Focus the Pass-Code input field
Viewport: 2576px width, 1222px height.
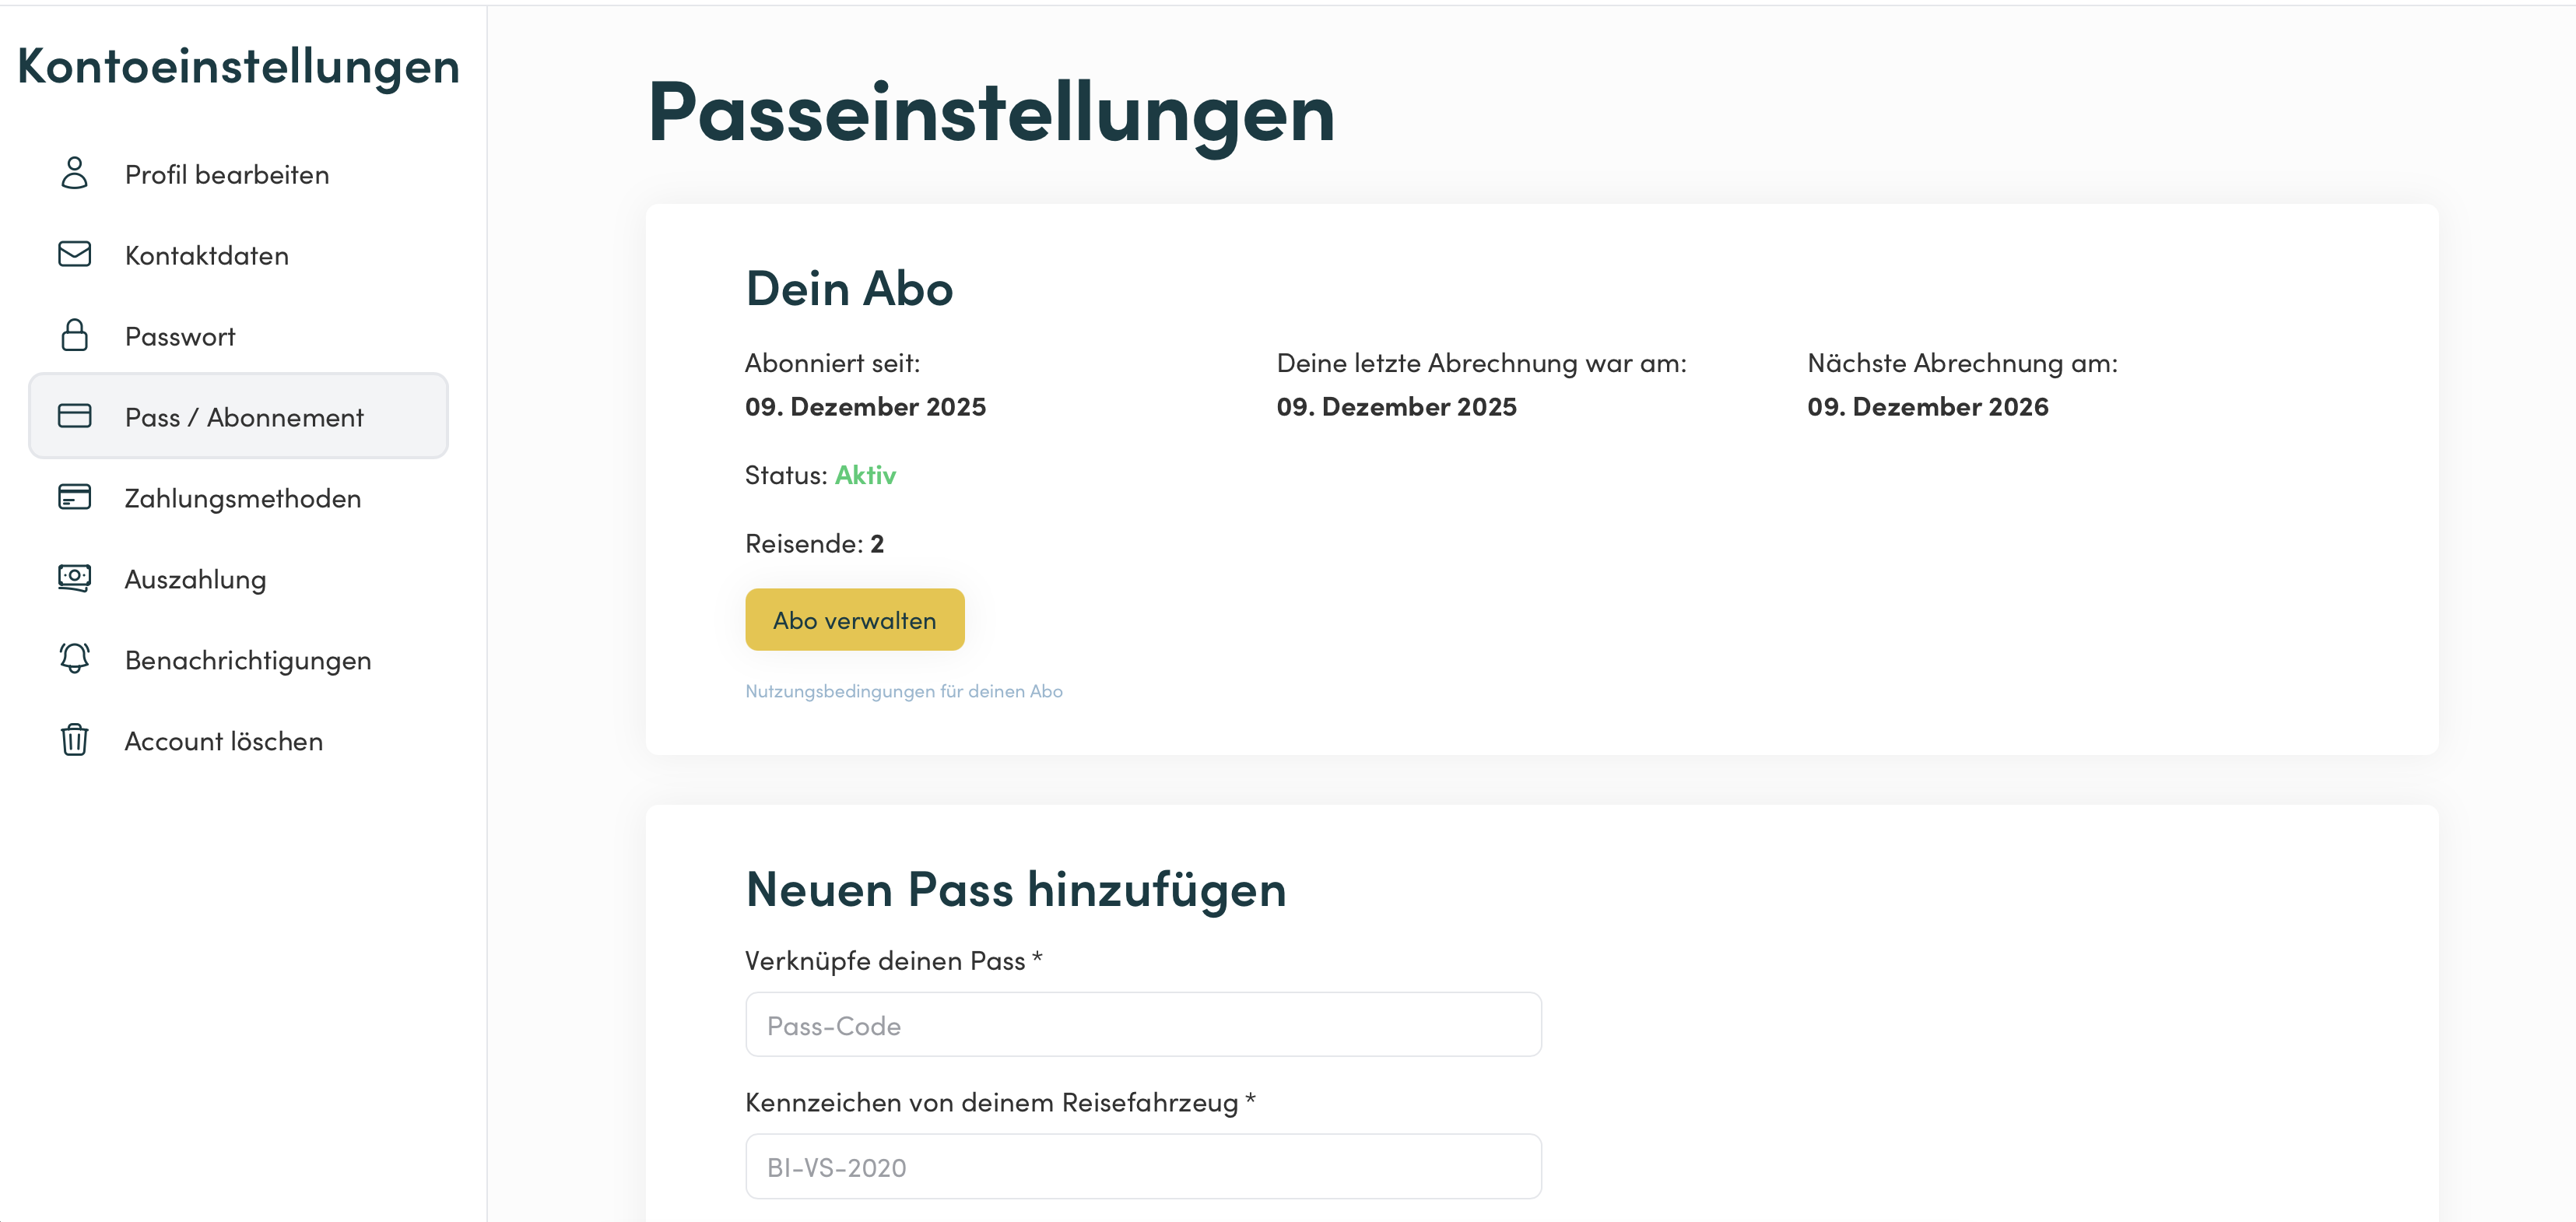pos(1143,1025)
